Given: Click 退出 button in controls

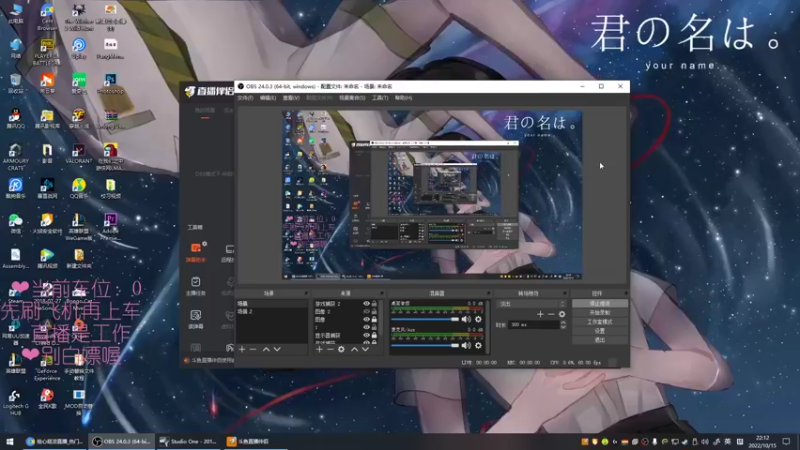Looking at the screenshot, I should tap(599, 340).
